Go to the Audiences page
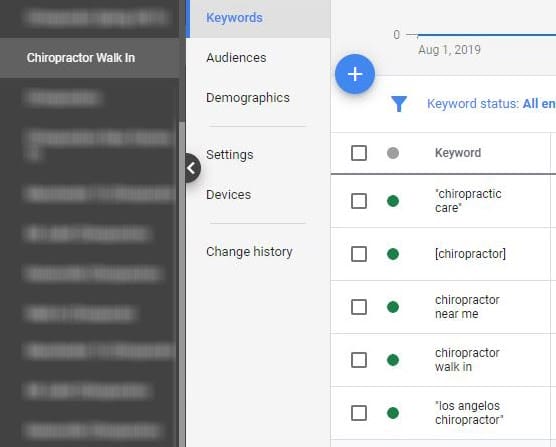Screen dimensions: 556x447 point(236,57)
